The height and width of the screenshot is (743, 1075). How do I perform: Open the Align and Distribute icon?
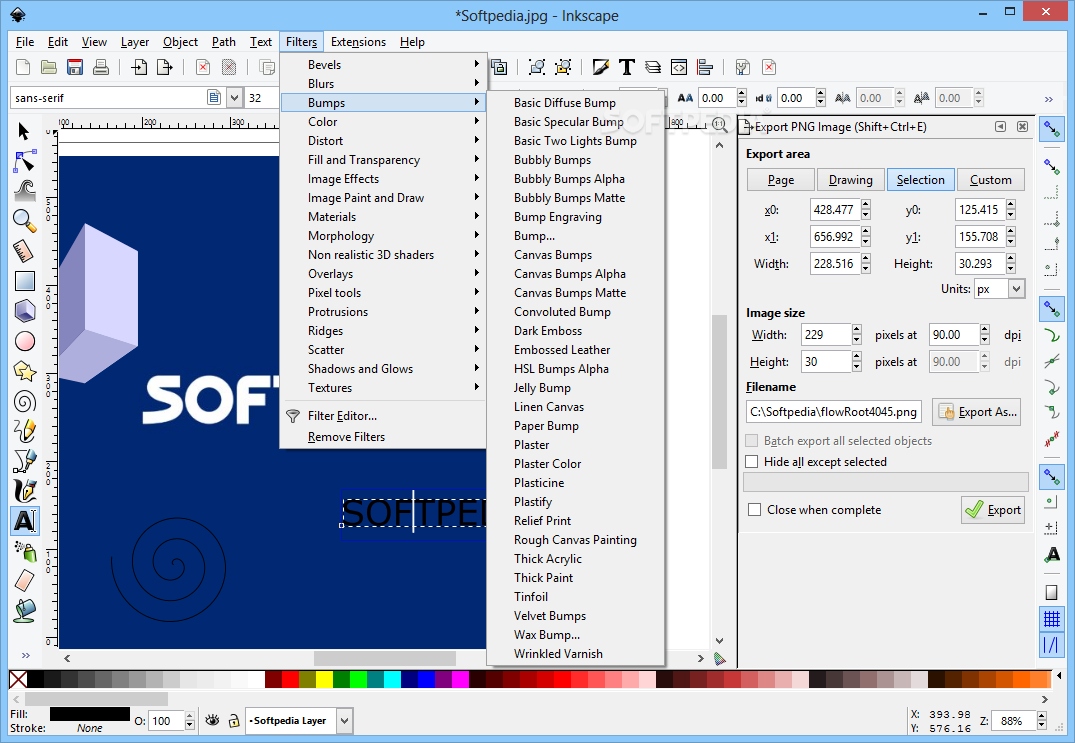click(x=705, y=67)
